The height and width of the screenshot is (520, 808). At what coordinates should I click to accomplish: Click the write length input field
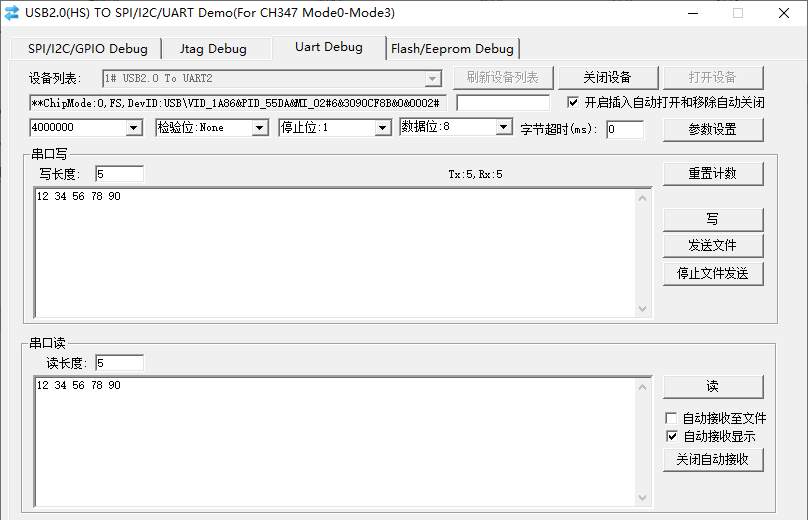[x=118, y=174]
